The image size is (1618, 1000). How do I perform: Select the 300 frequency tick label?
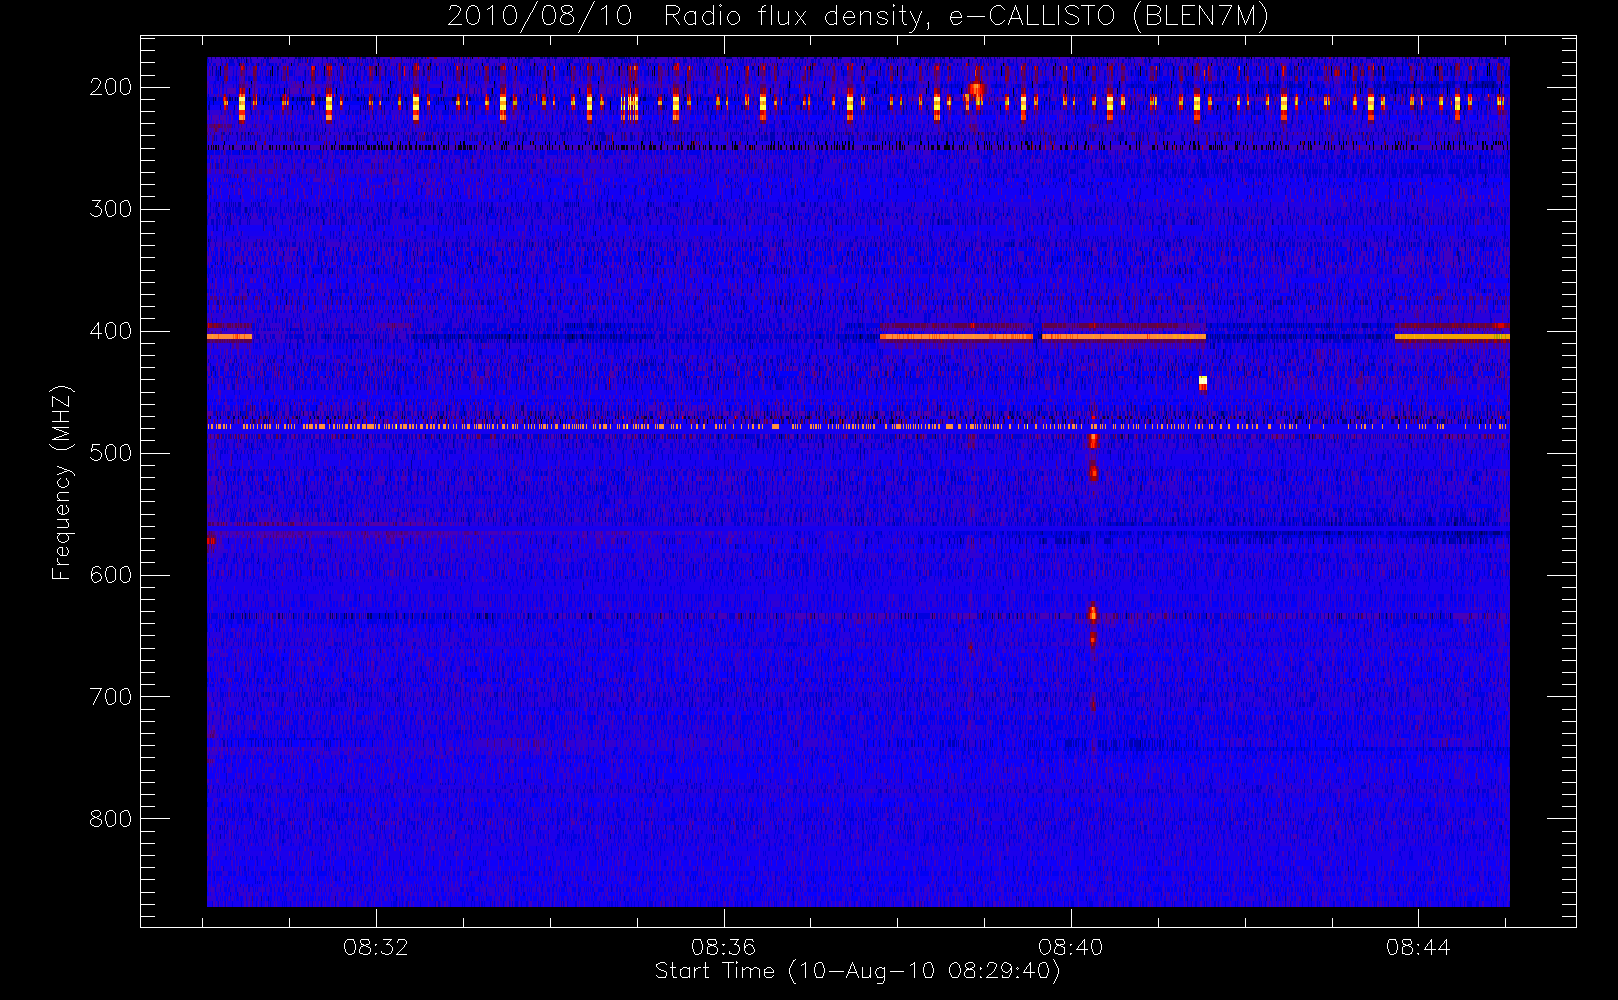coord(111,209)
